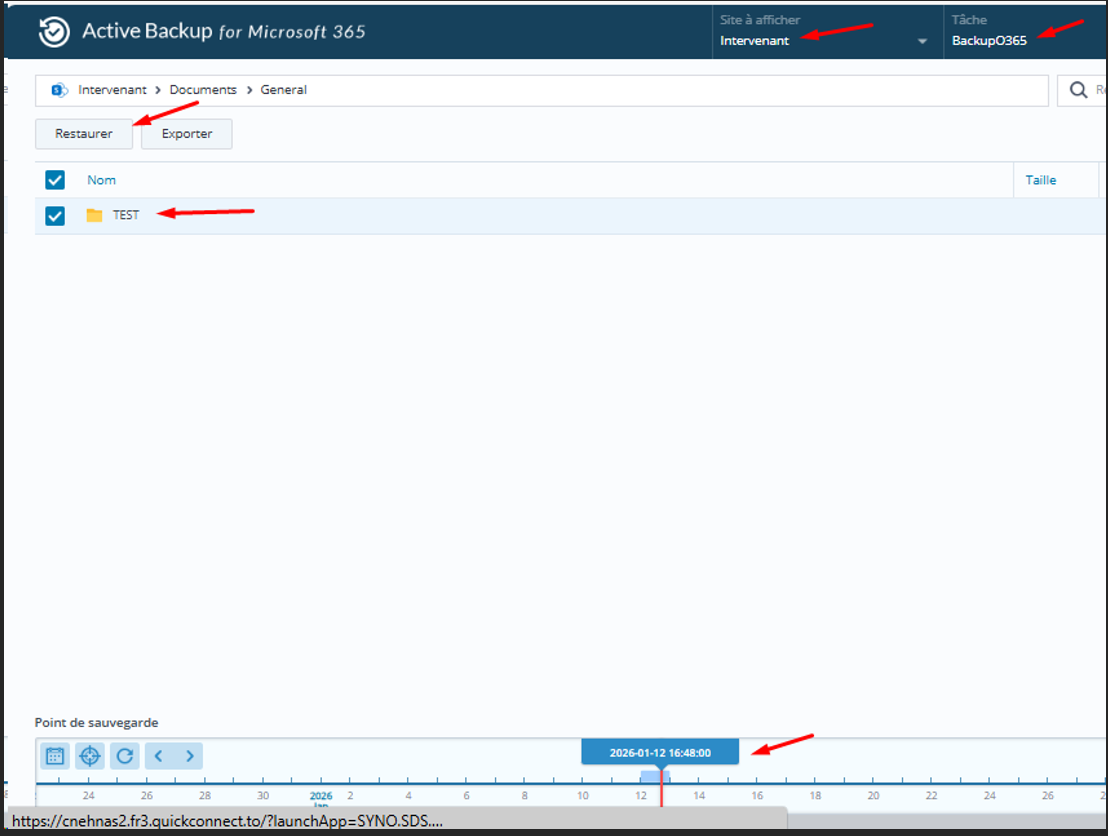This screenshot has height=836, width=1108.
Task: Open the calendar picker for backup points
Action: click(54, 756)
